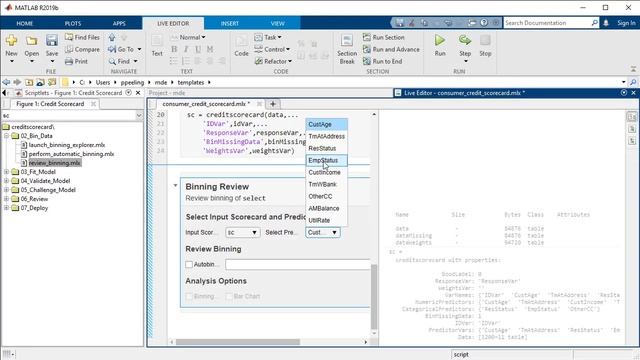Open launch_binning_explorer.mlx file

pyautogui.click(x=67, y=145)
